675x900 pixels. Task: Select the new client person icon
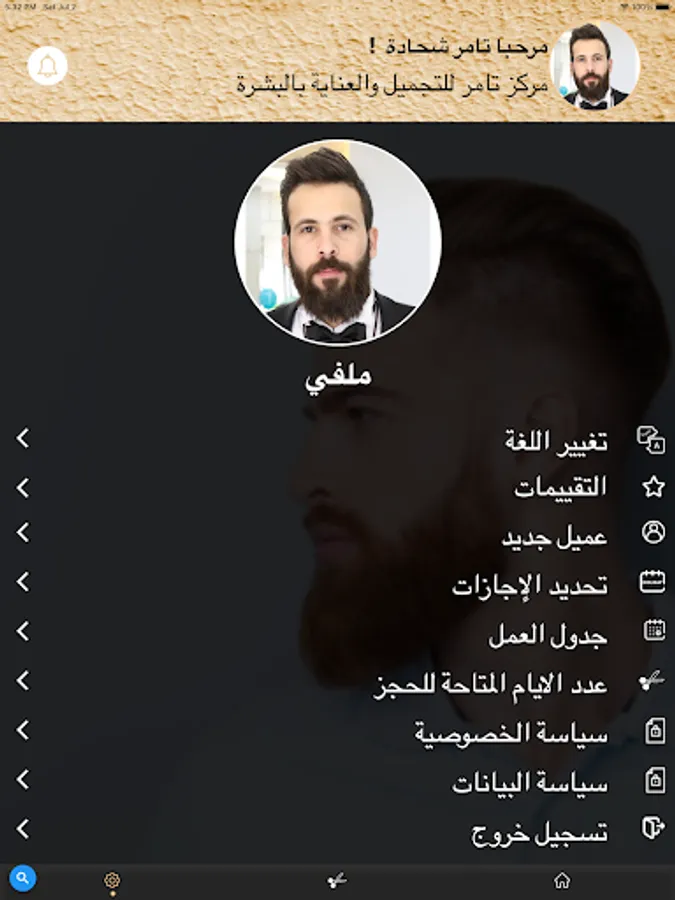pos(653,532)
